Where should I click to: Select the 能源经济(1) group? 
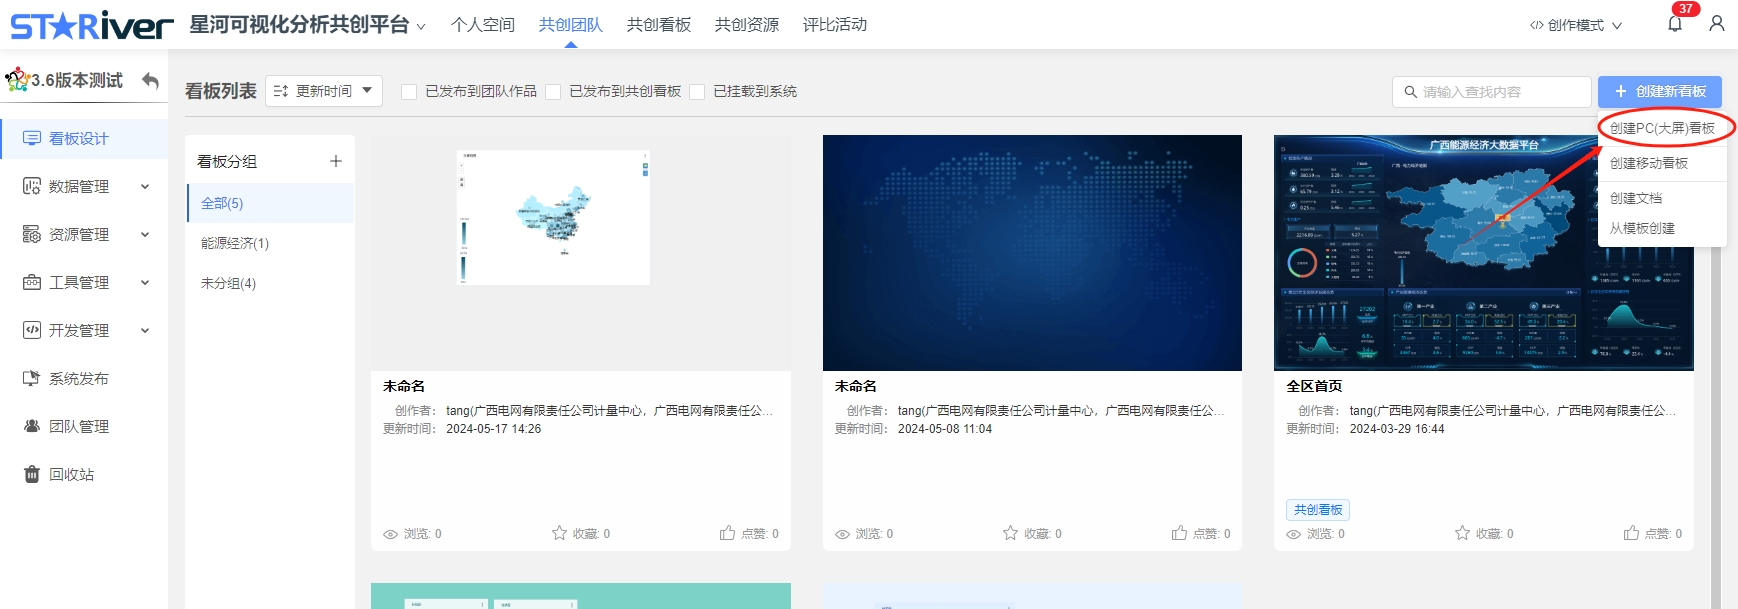pyautogui.click(x=235, y=243)
